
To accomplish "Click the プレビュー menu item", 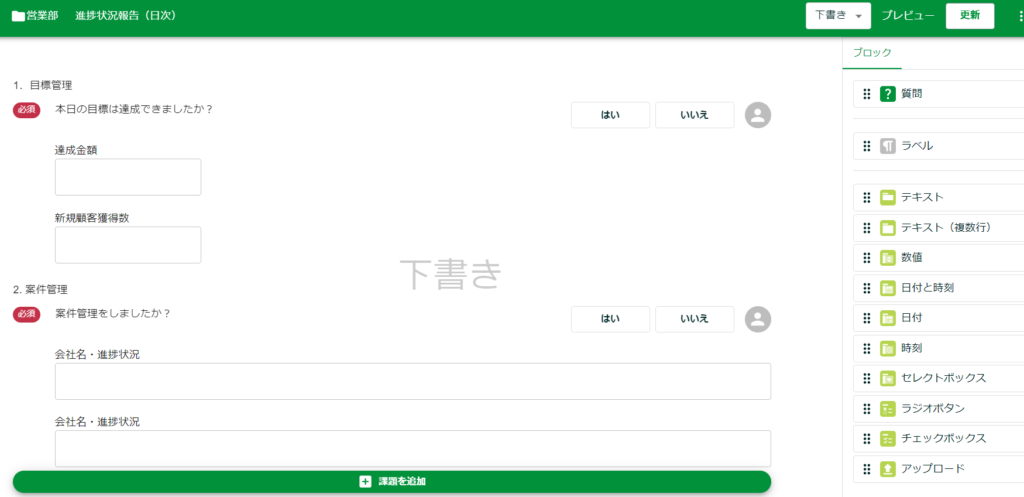I will tap(908, 16).
